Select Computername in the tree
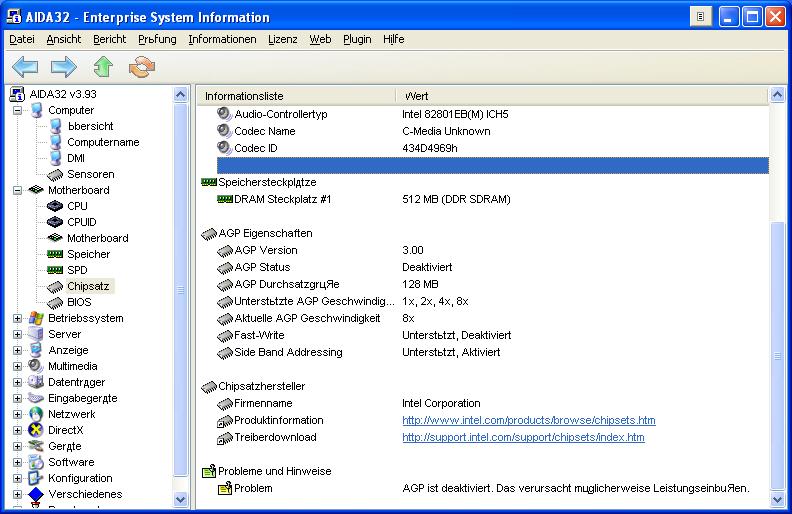Screen dimensions: 792x514 [103, 142]
